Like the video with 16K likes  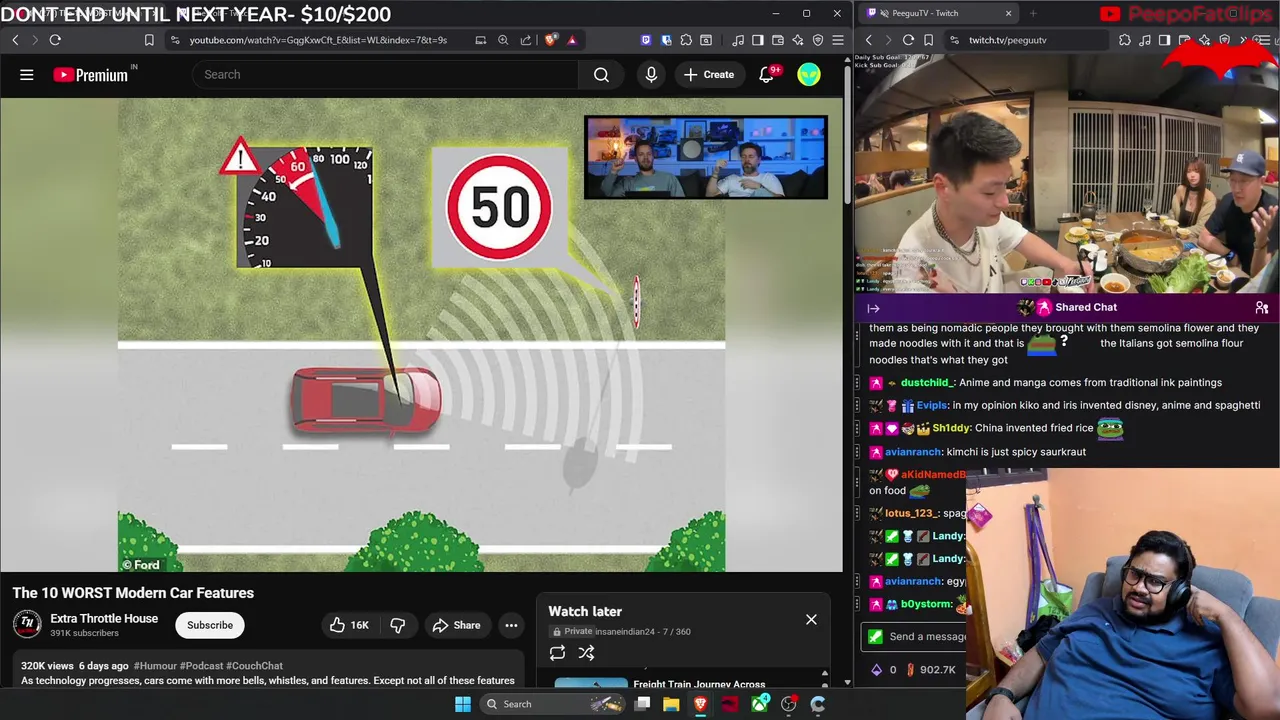(x=349, y=625)
